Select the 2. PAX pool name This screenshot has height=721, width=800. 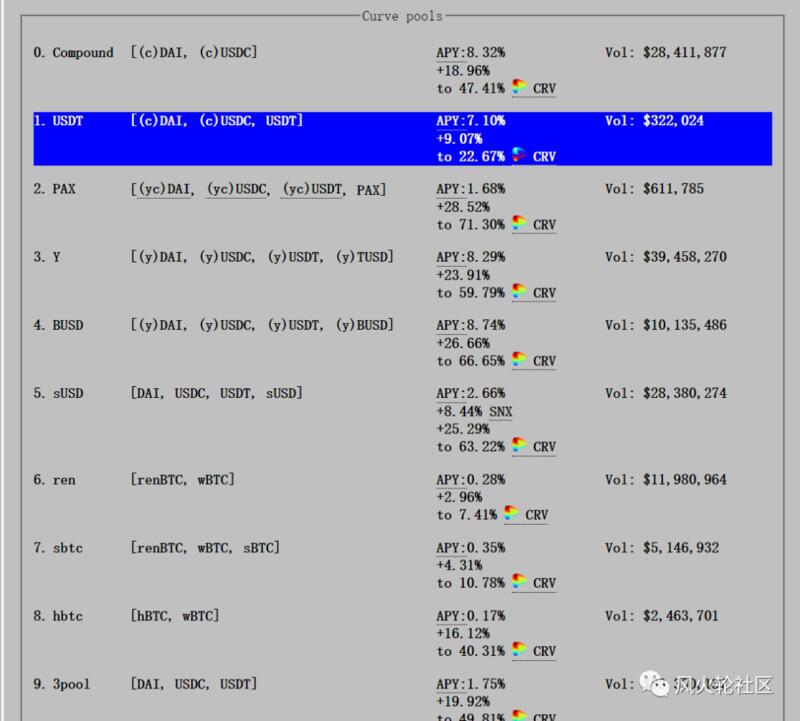tap(55, 189)
